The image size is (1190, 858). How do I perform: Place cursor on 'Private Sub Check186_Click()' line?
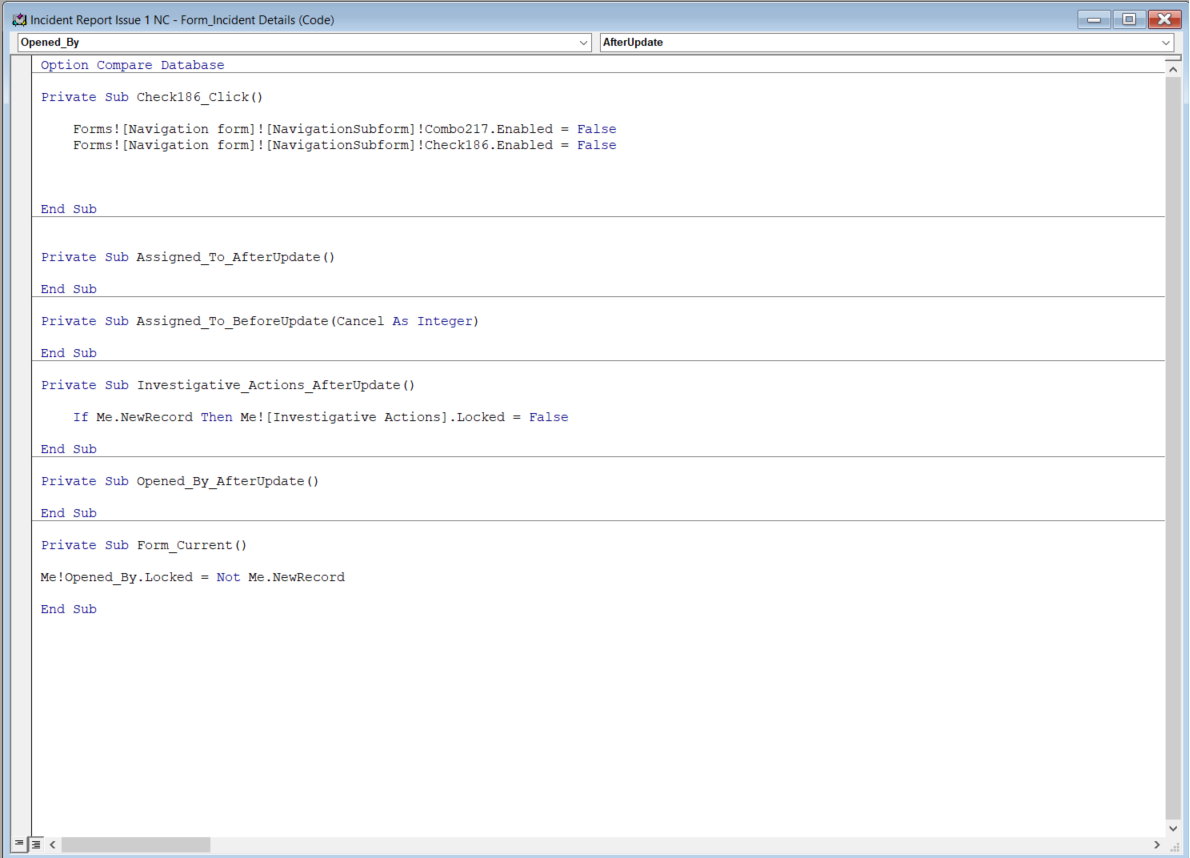[x=152, y=97]
